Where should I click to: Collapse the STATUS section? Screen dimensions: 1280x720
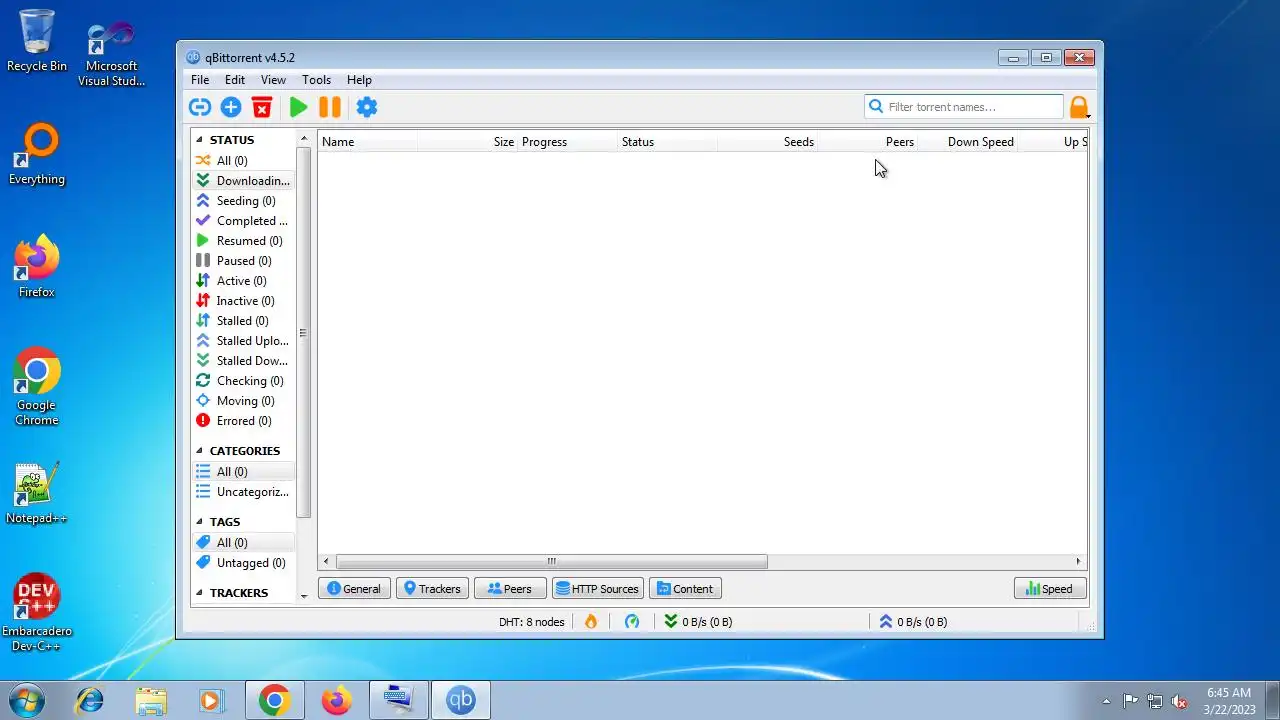tap(199, 140)
